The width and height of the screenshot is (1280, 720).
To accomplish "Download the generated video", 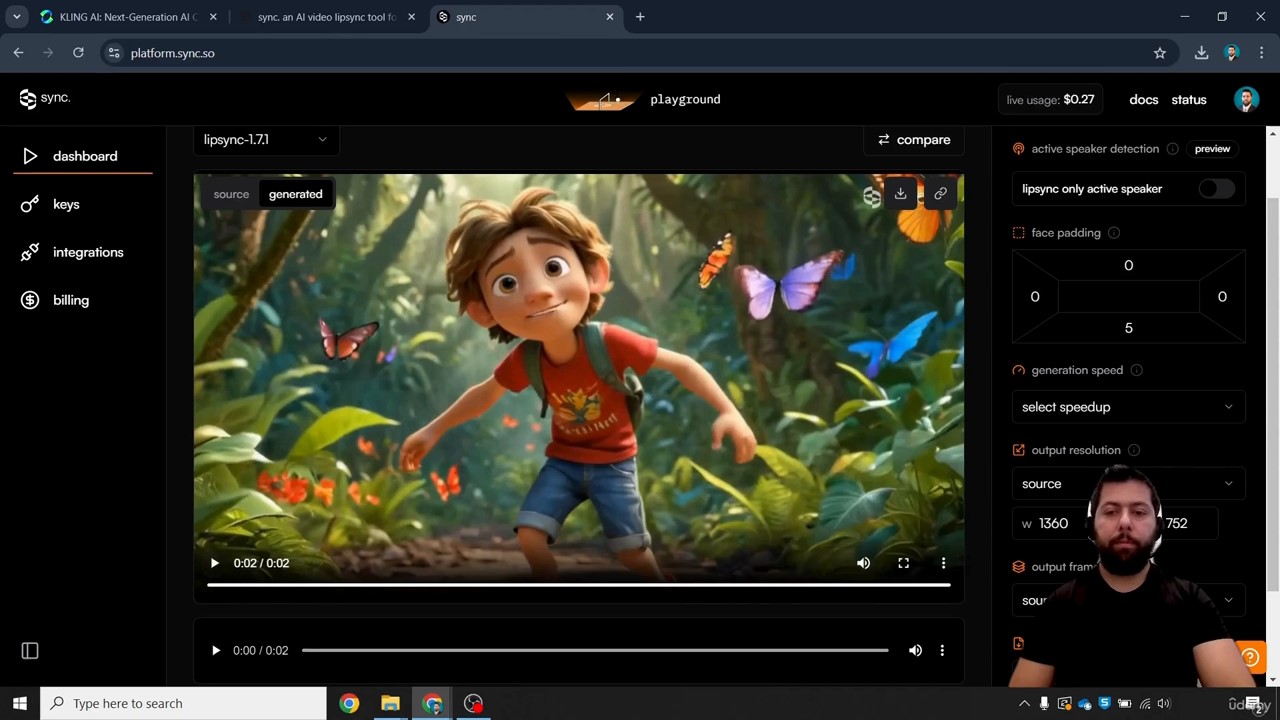I will tap(900, 194).
